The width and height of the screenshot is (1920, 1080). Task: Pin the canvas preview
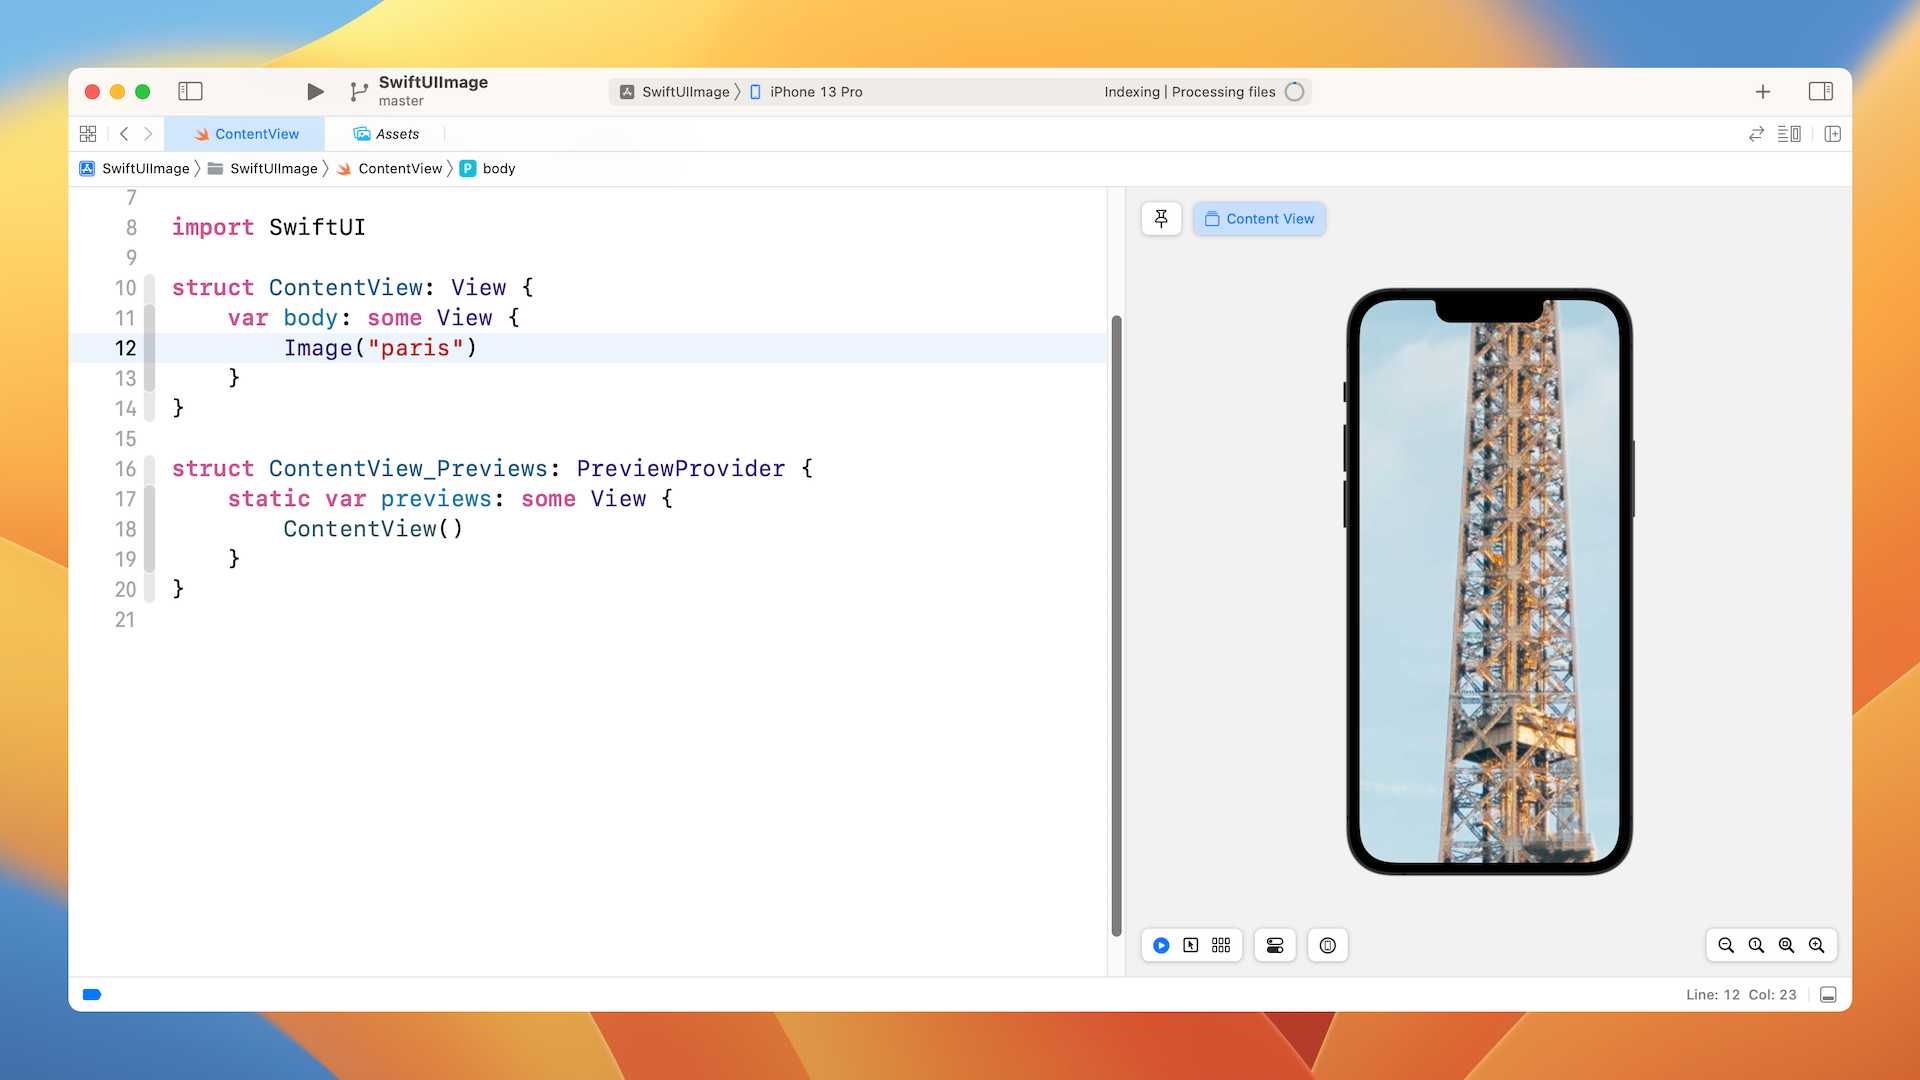[x=1161, y=219]
